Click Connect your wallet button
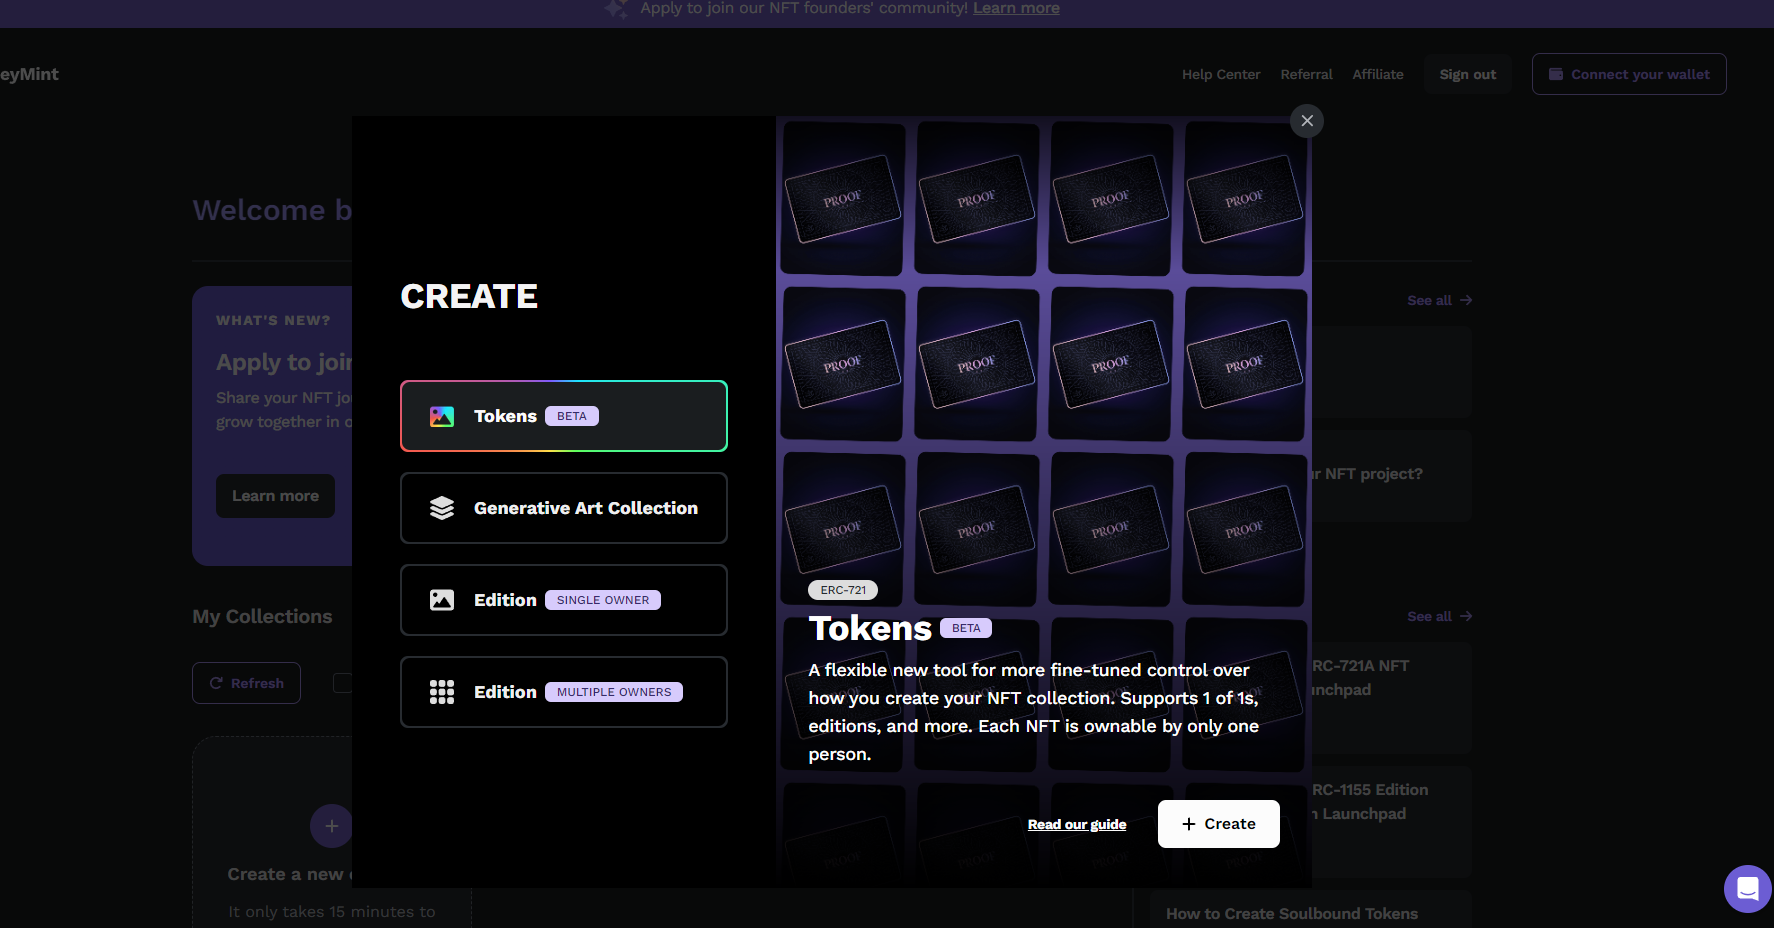 pyautogui.click(x=1628, y=74)
